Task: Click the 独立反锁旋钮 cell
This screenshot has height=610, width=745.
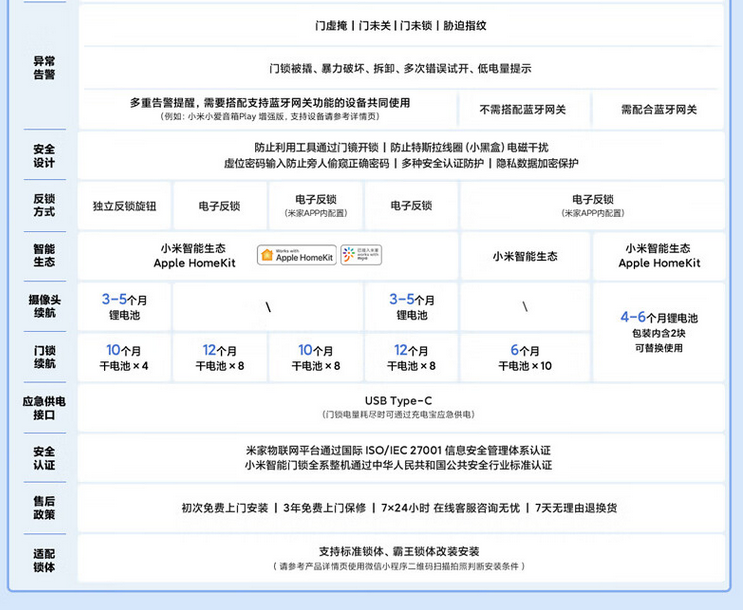Action: [x=124, y=206]
